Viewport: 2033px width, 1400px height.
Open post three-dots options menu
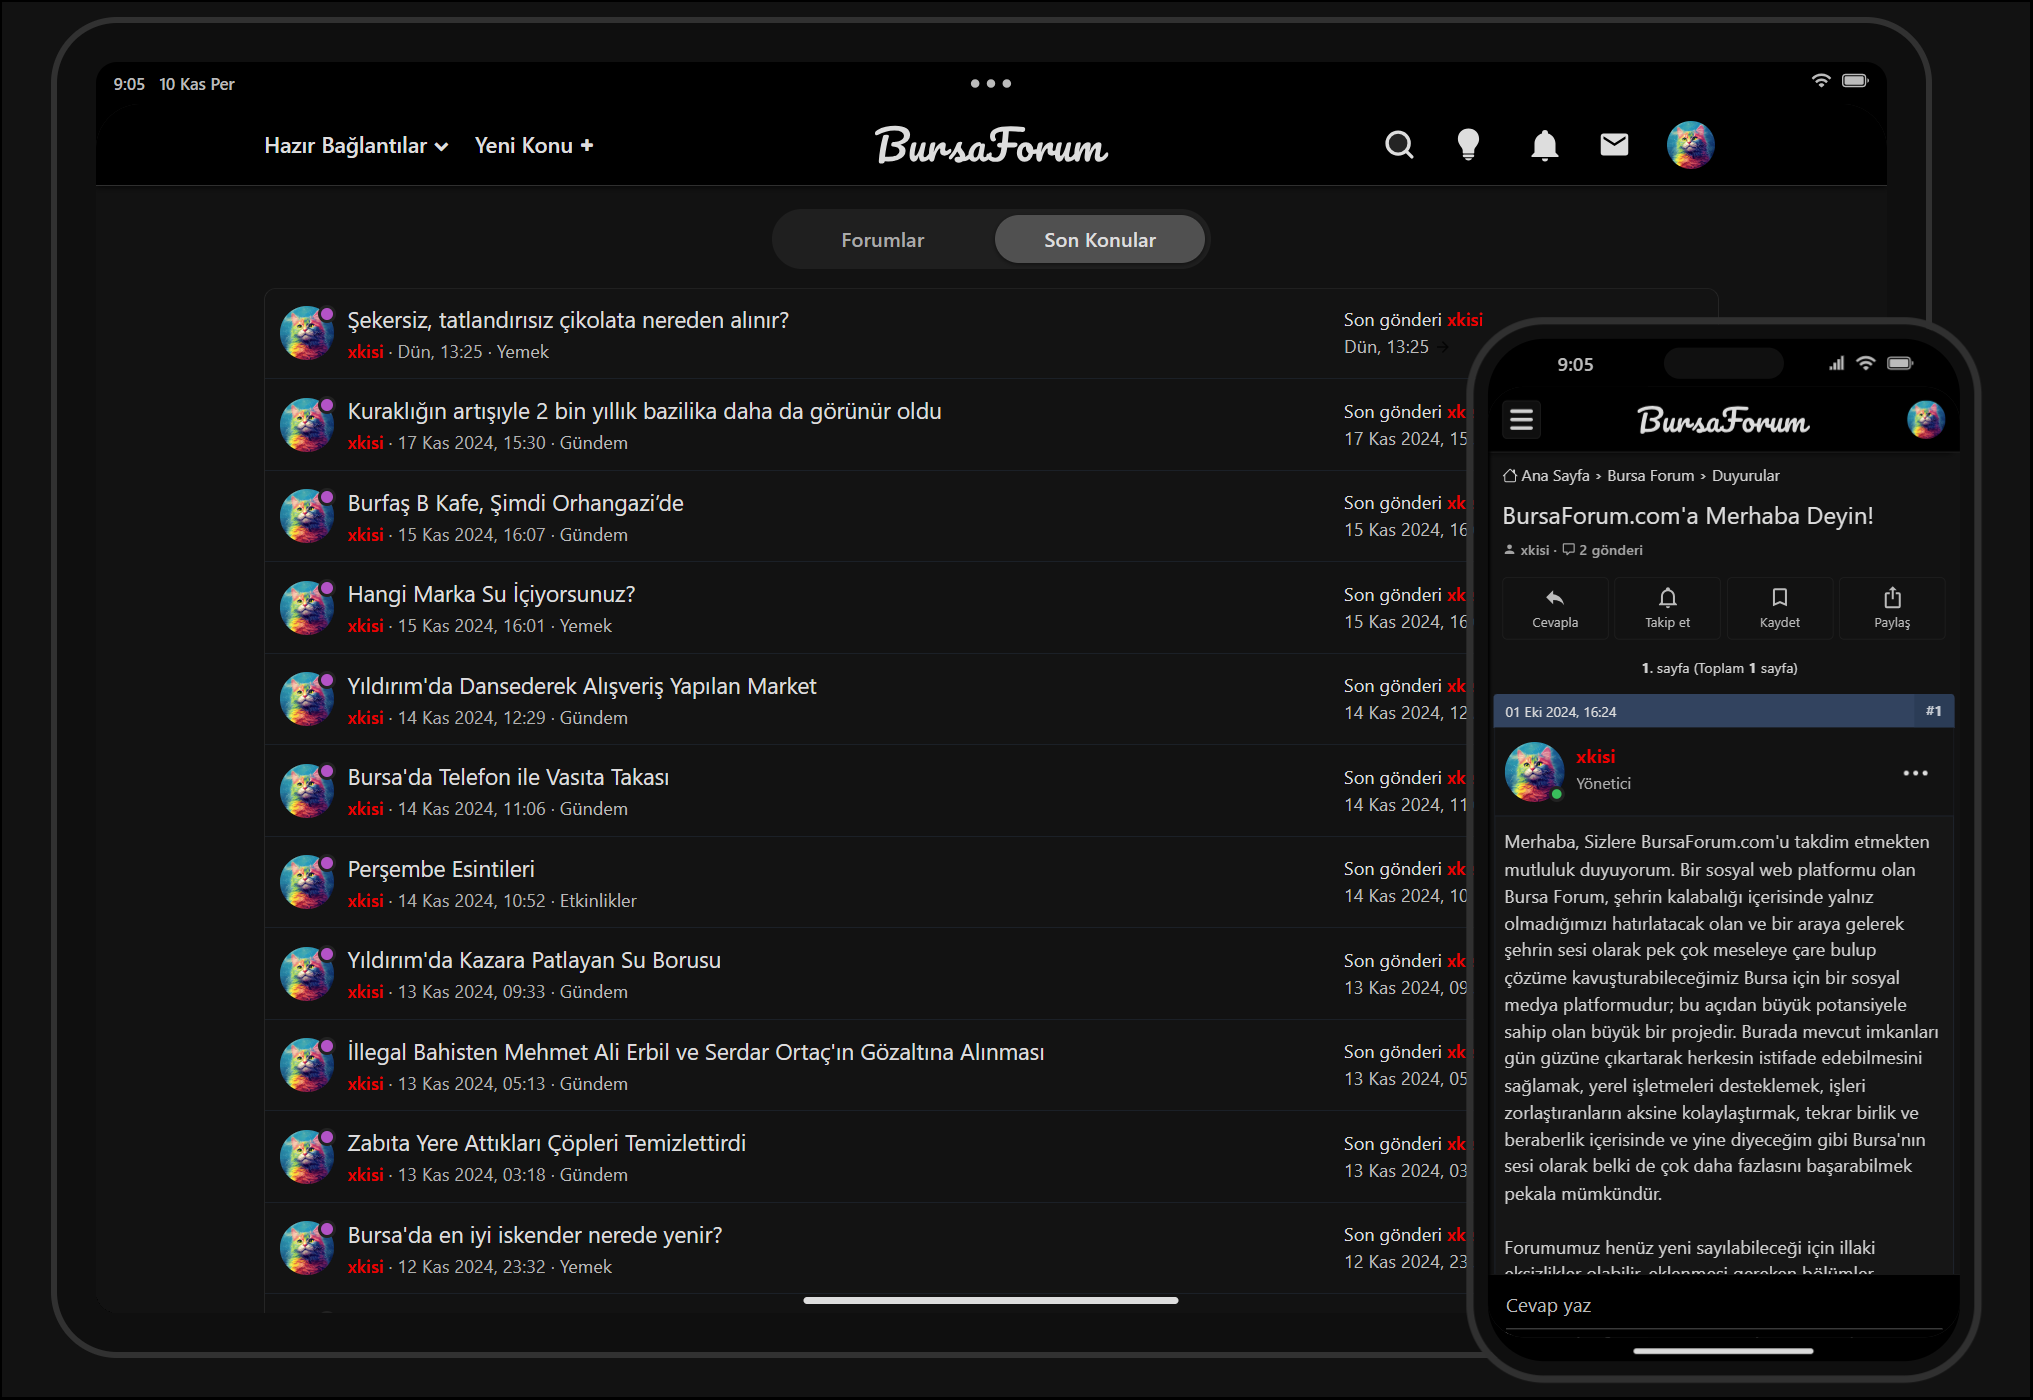(x=1915, y=773)
